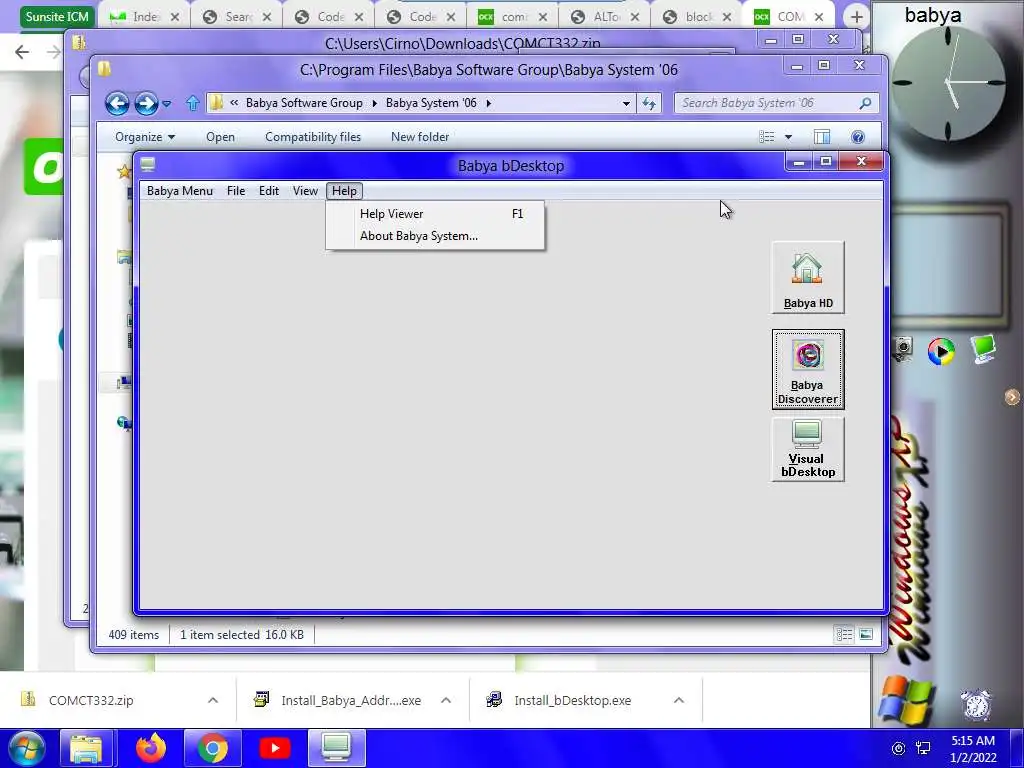Close the Help menu in bDesktop
Screen dimensions: 1024x768
(x=344, y=191)
